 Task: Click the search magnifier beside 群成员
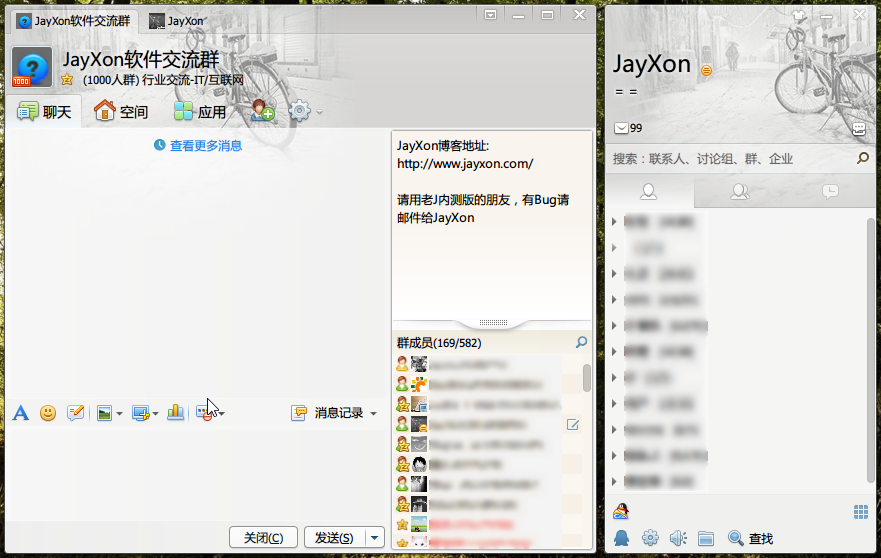[x=582, y=342]
